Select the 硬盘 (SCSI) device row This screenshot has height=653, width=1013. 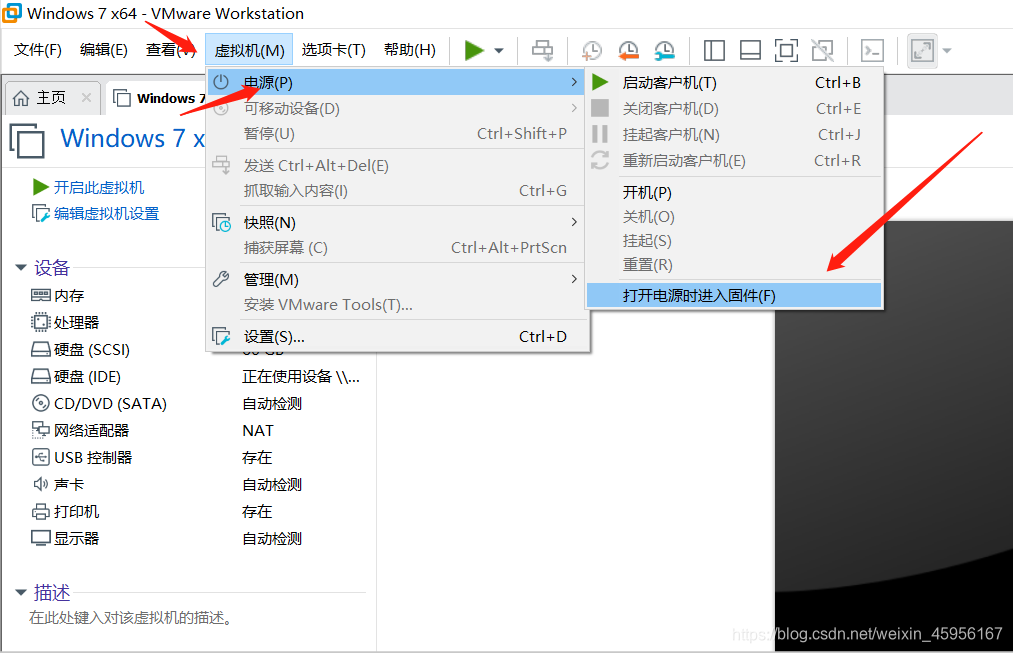[x=80, y=349]
